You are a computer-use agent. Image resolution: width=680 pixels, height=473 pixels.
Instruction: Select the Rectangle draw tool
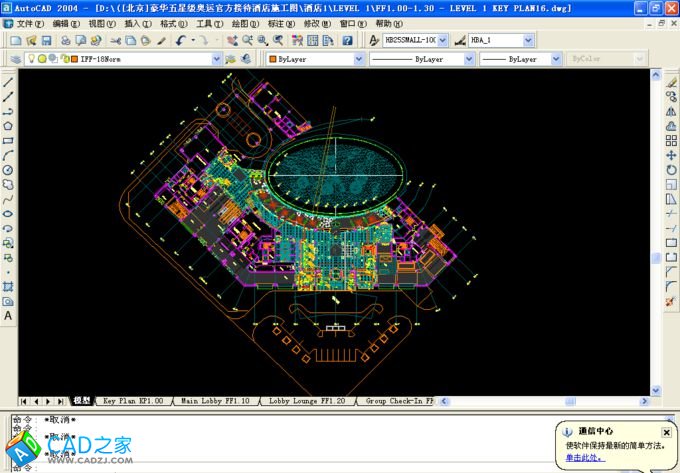(x=8, y=141)
